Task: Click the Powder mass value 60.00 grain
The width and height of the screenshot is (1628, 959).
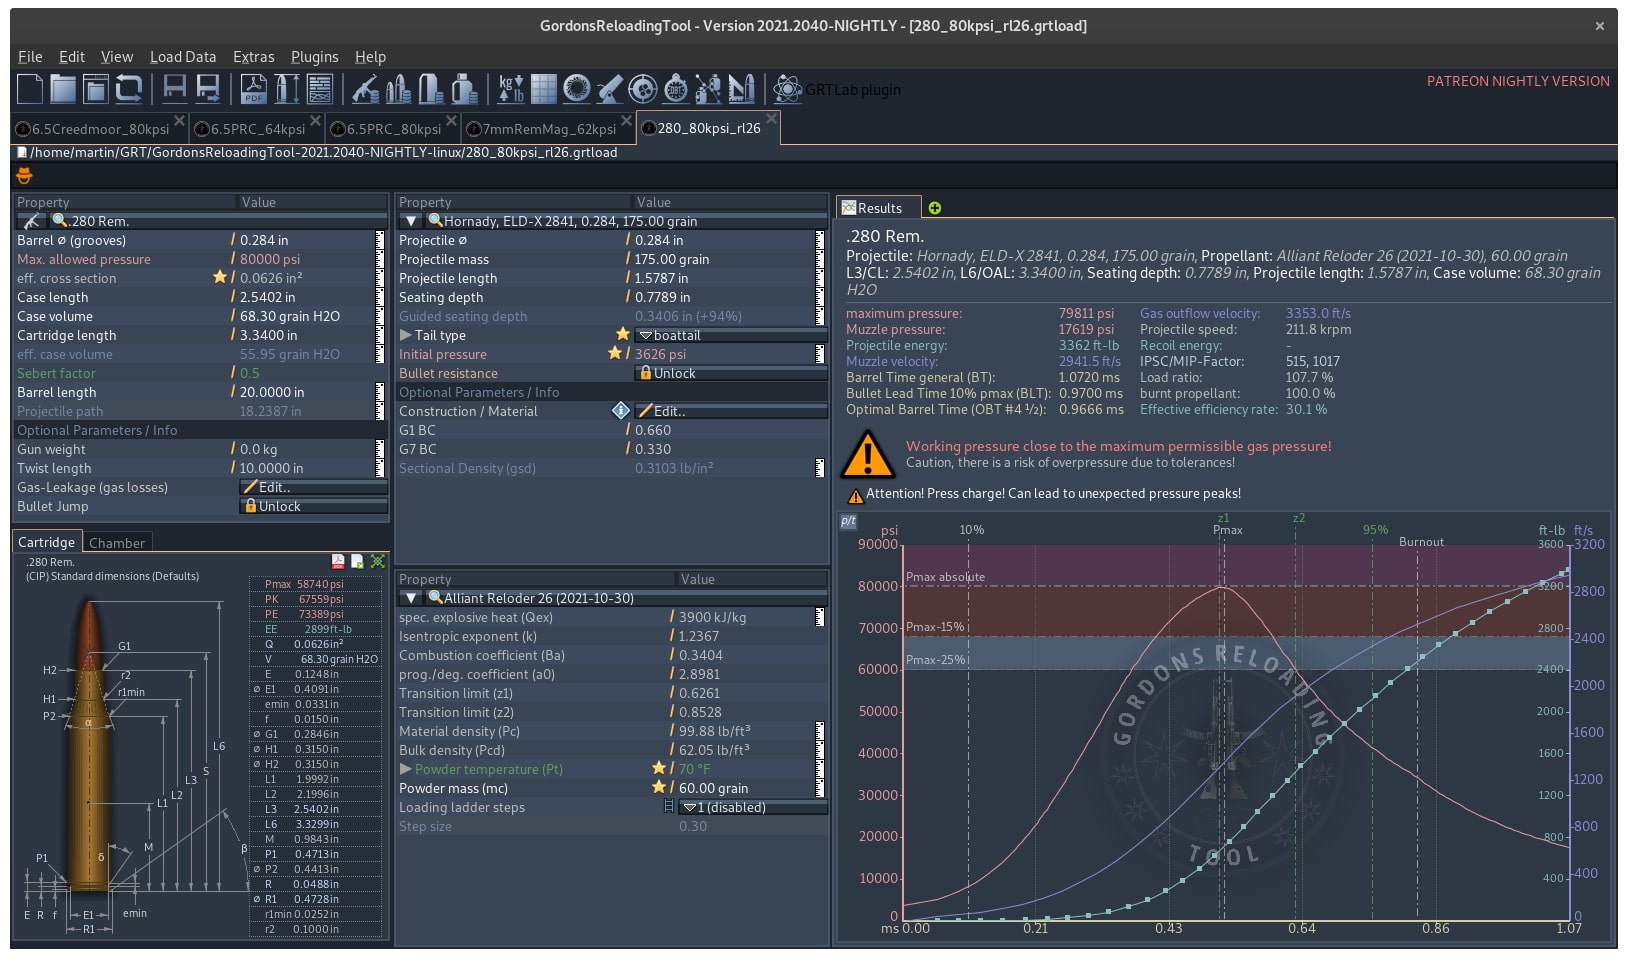Action: tap(713, 788)
